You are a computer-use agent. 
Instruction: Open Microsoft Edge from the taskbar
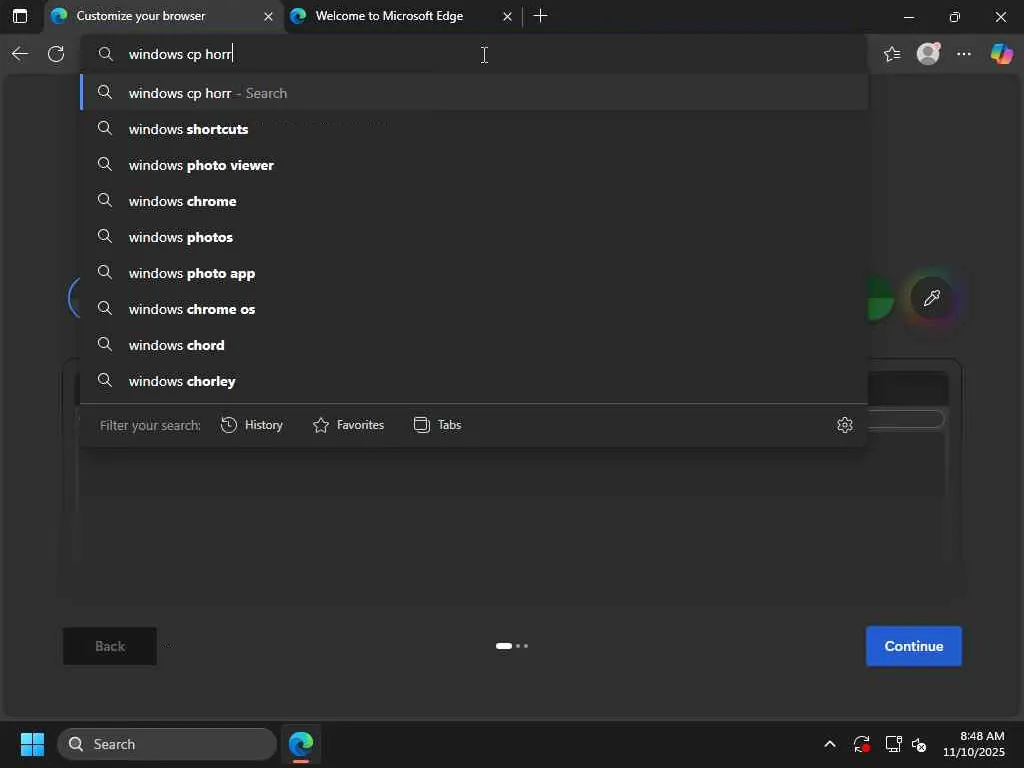(300, 743)
